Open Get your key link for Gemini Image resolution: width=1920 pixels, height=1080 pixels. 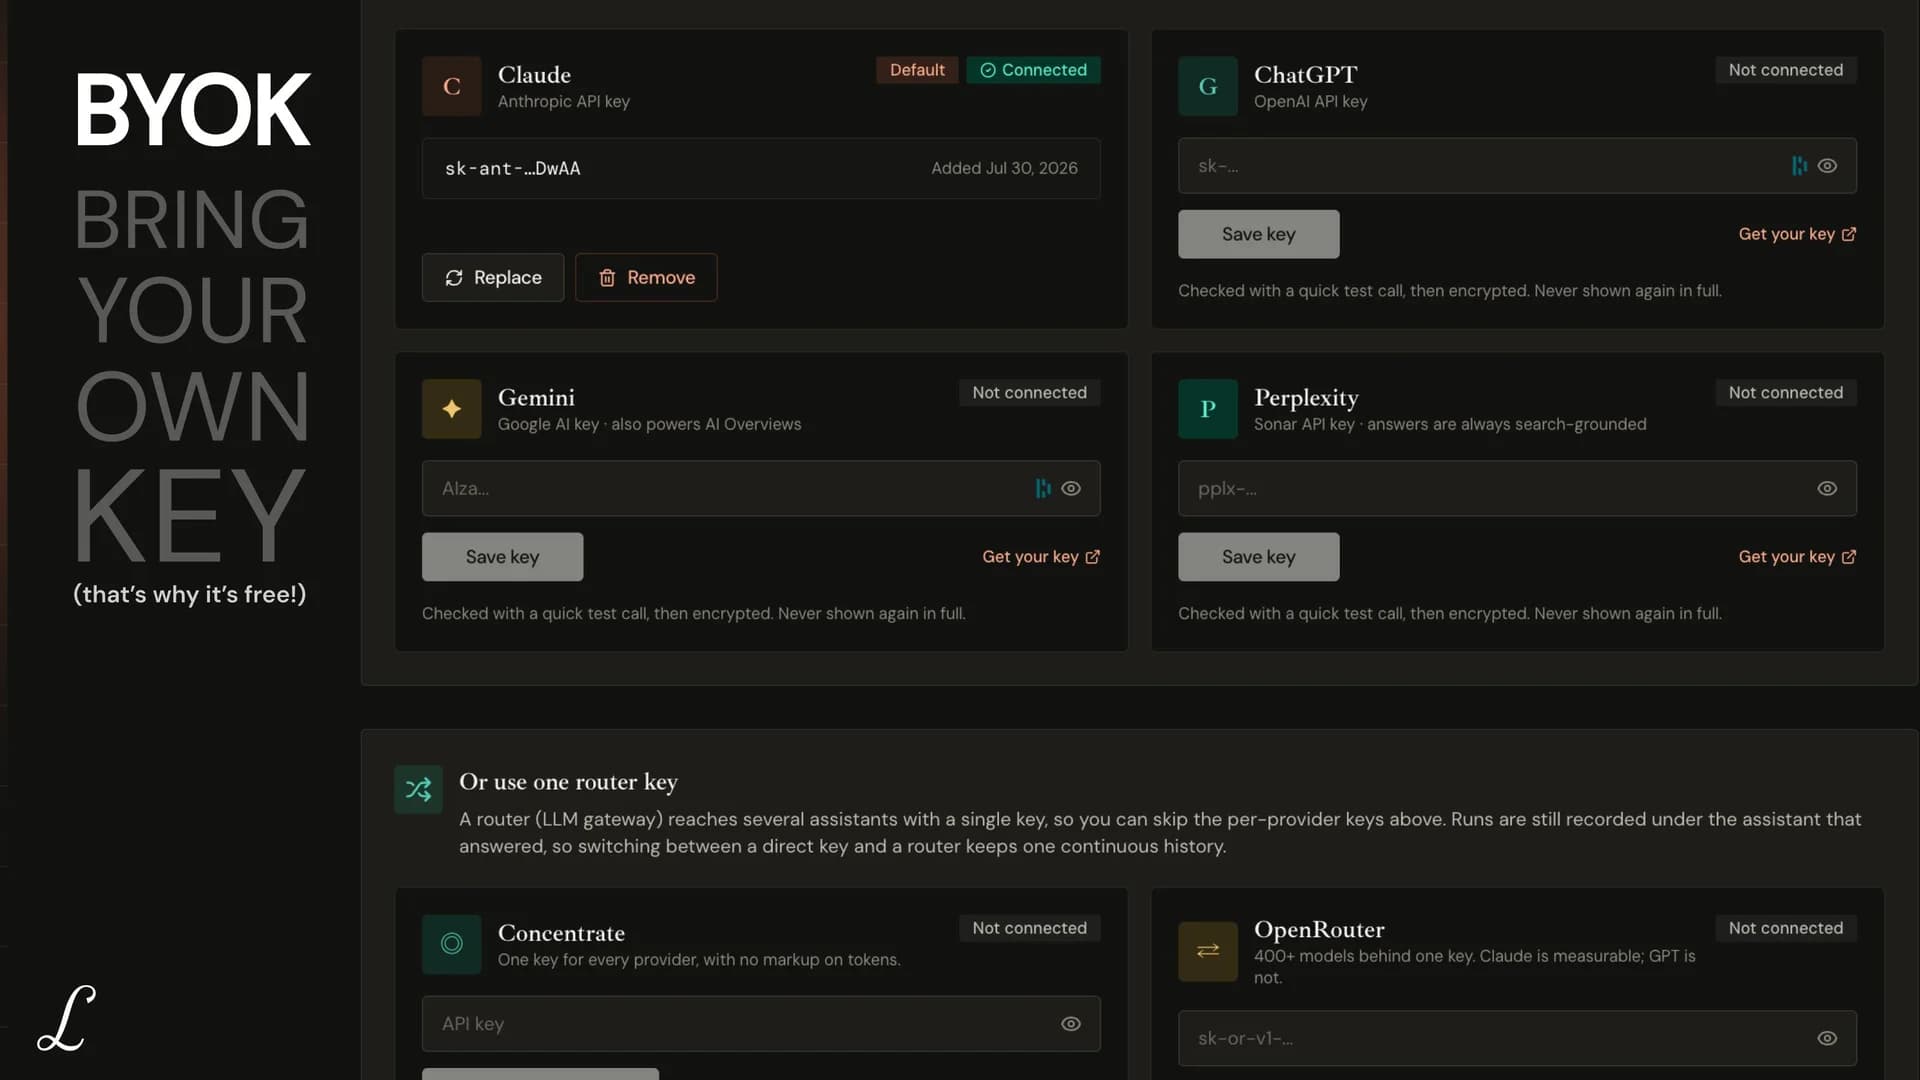pyautogui.click(x=1041, y=557)
